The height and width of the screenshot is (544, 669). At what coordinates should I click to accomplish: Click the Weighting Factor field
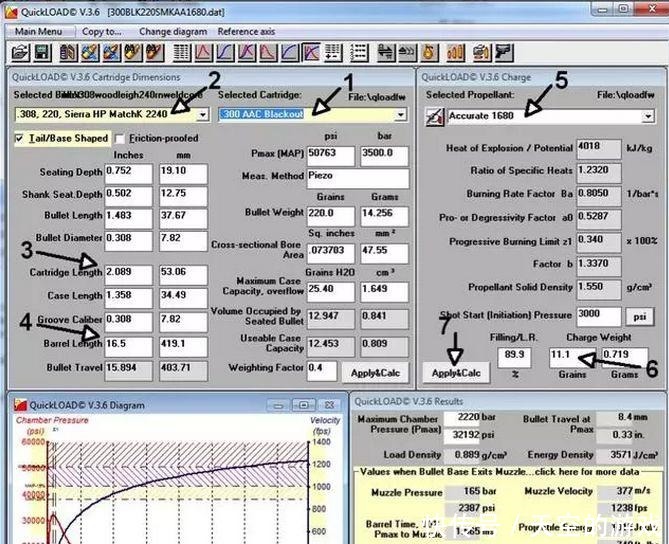[322, 371]
